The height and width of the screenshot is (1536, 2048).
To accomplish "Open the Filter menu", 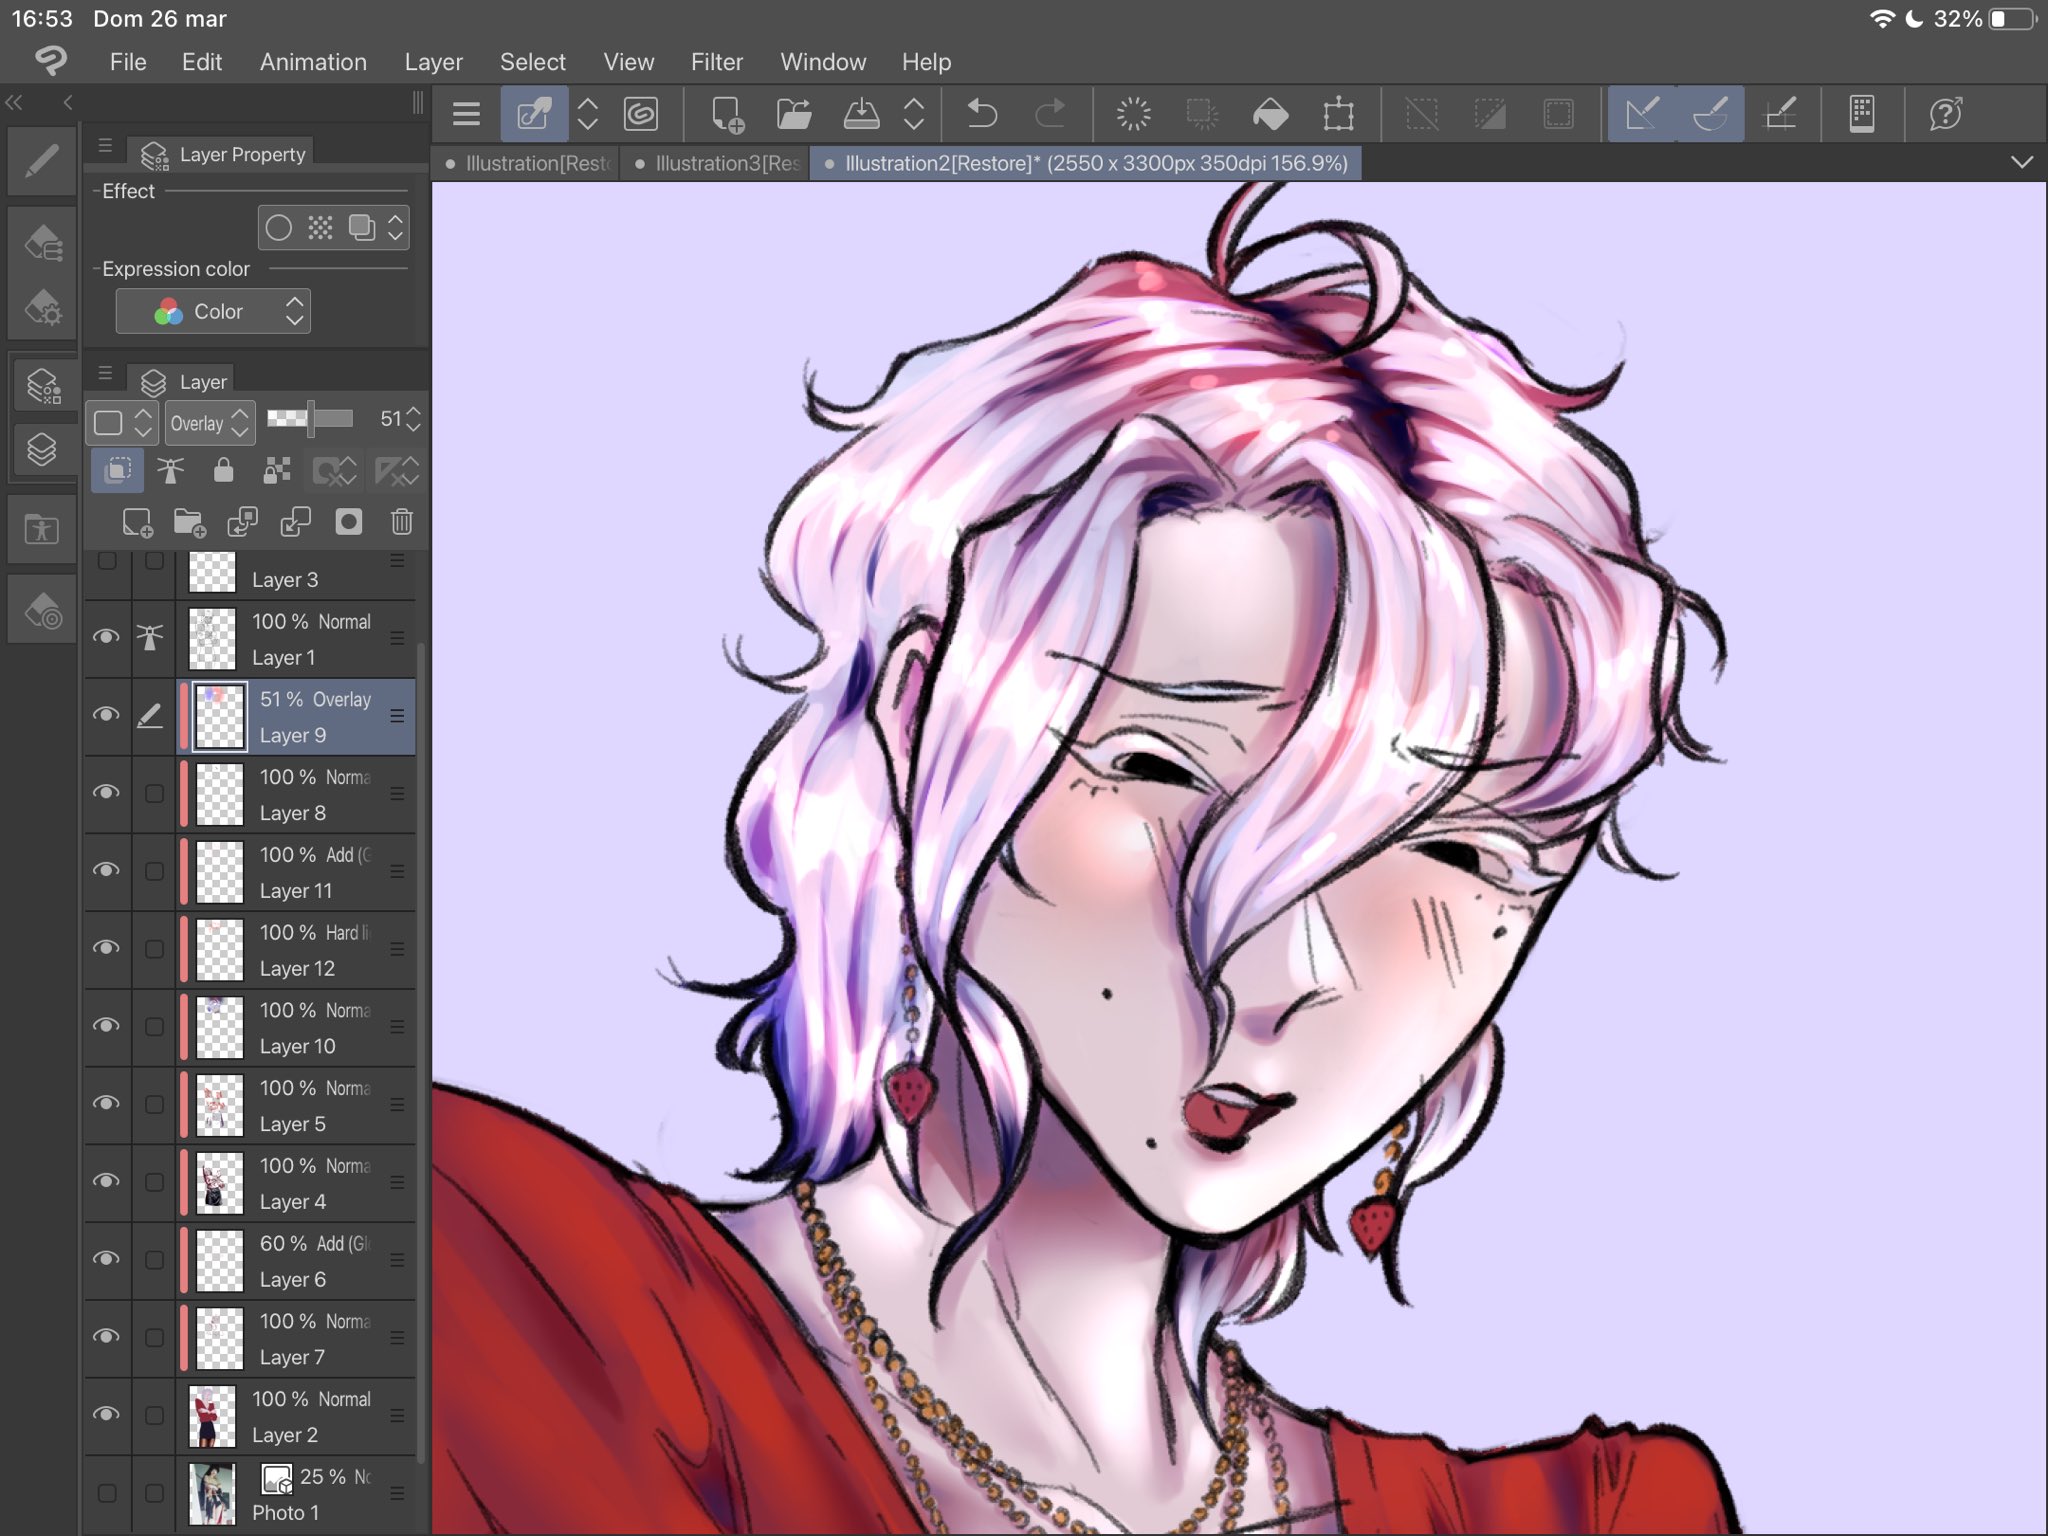I will (716, 62).
